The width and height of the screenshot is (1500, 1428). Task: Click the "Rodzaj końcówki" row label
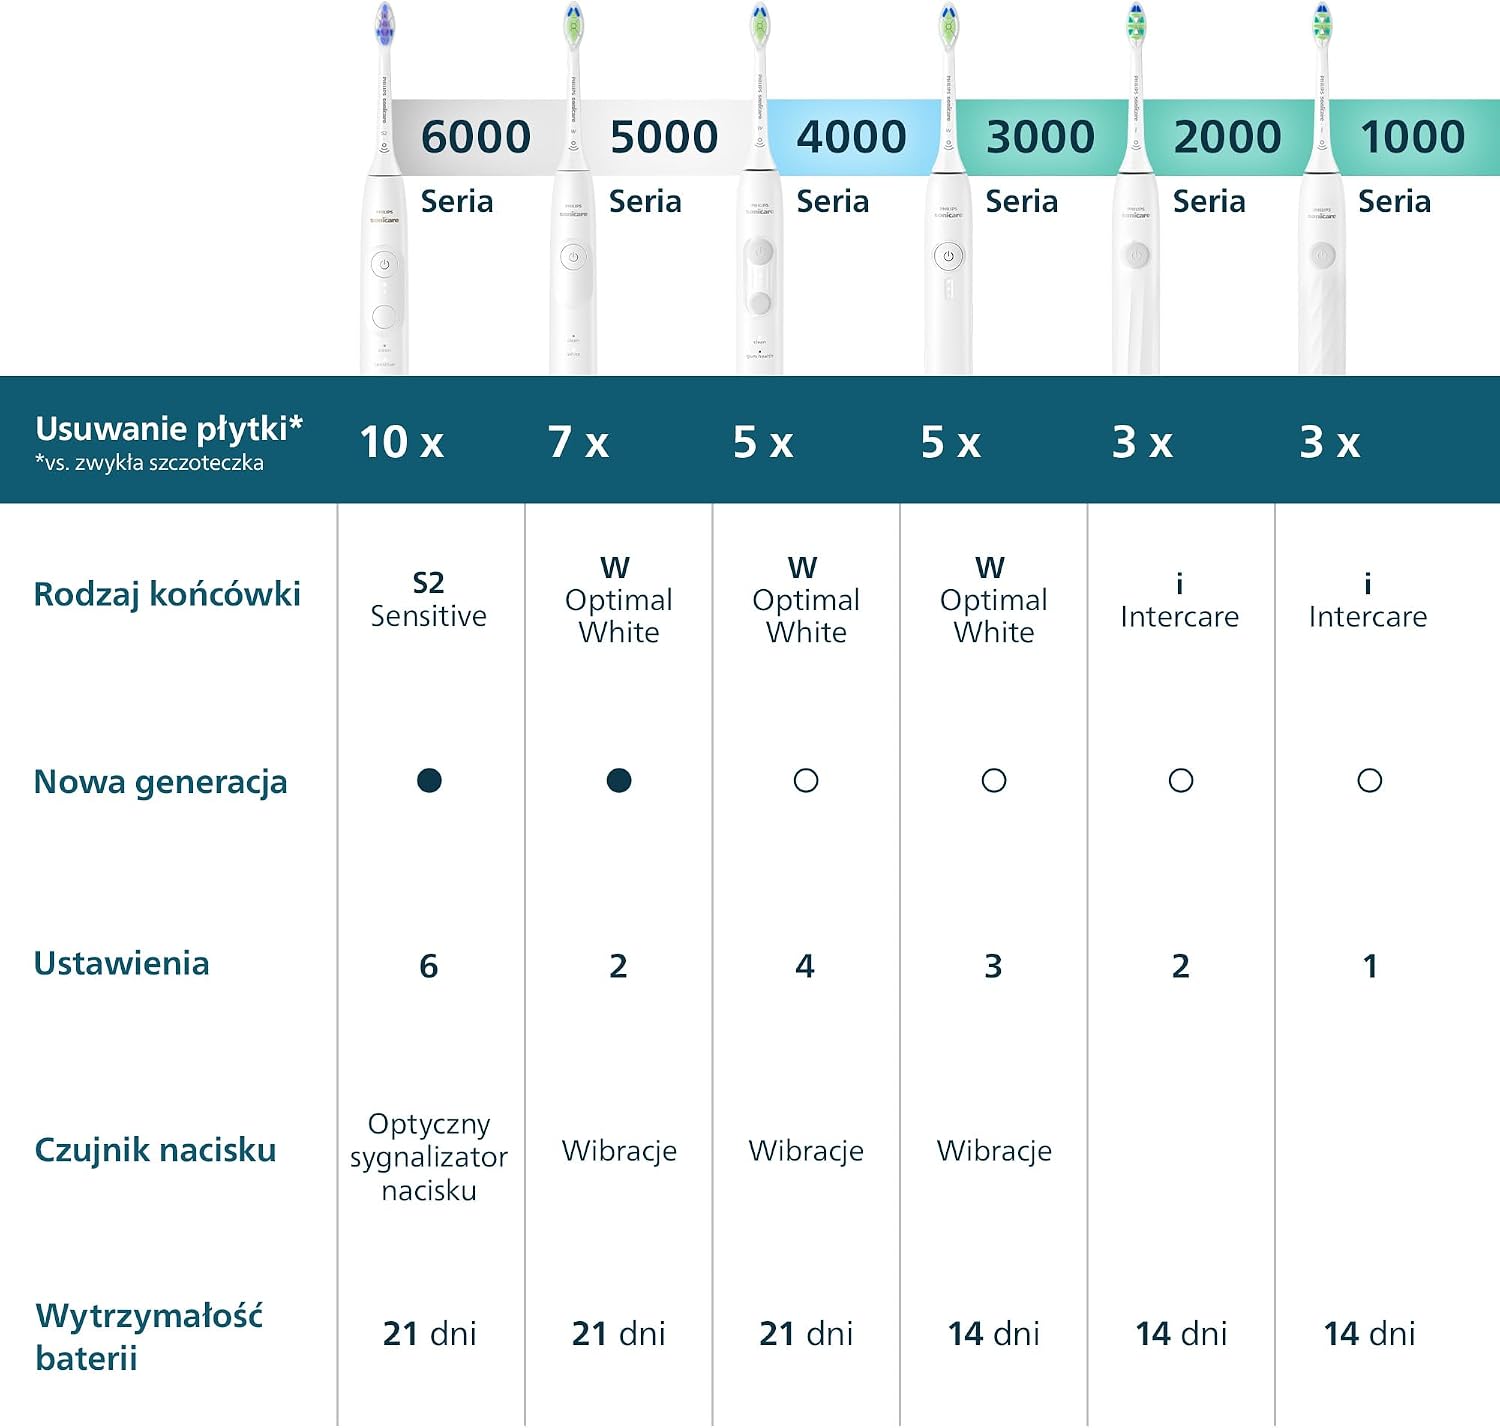coord(167,594)
